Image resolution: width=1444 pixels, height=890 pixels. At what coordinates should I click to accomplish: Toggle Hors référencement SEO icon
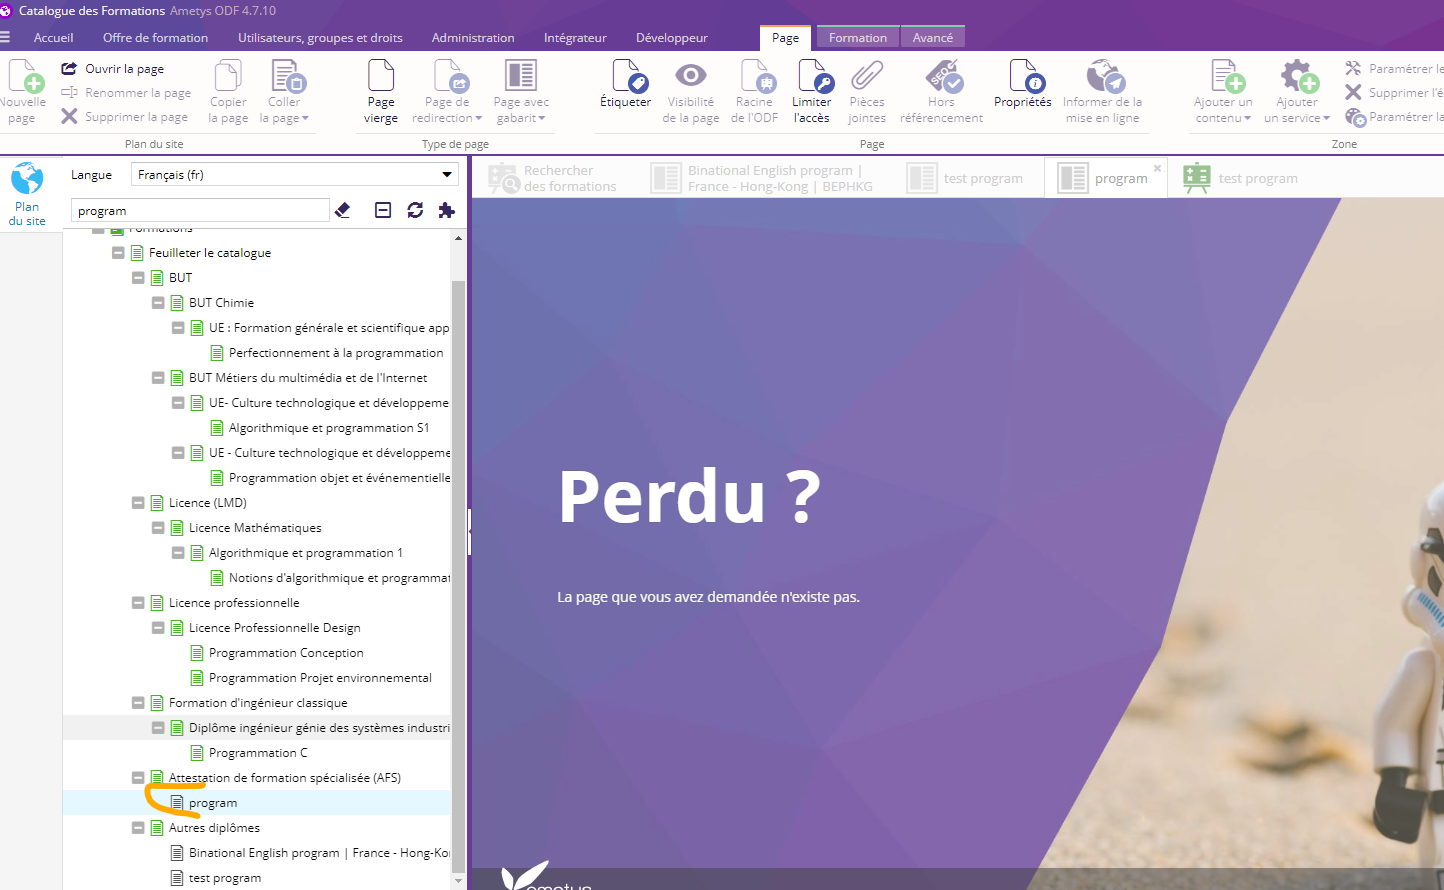pos(943,76)
